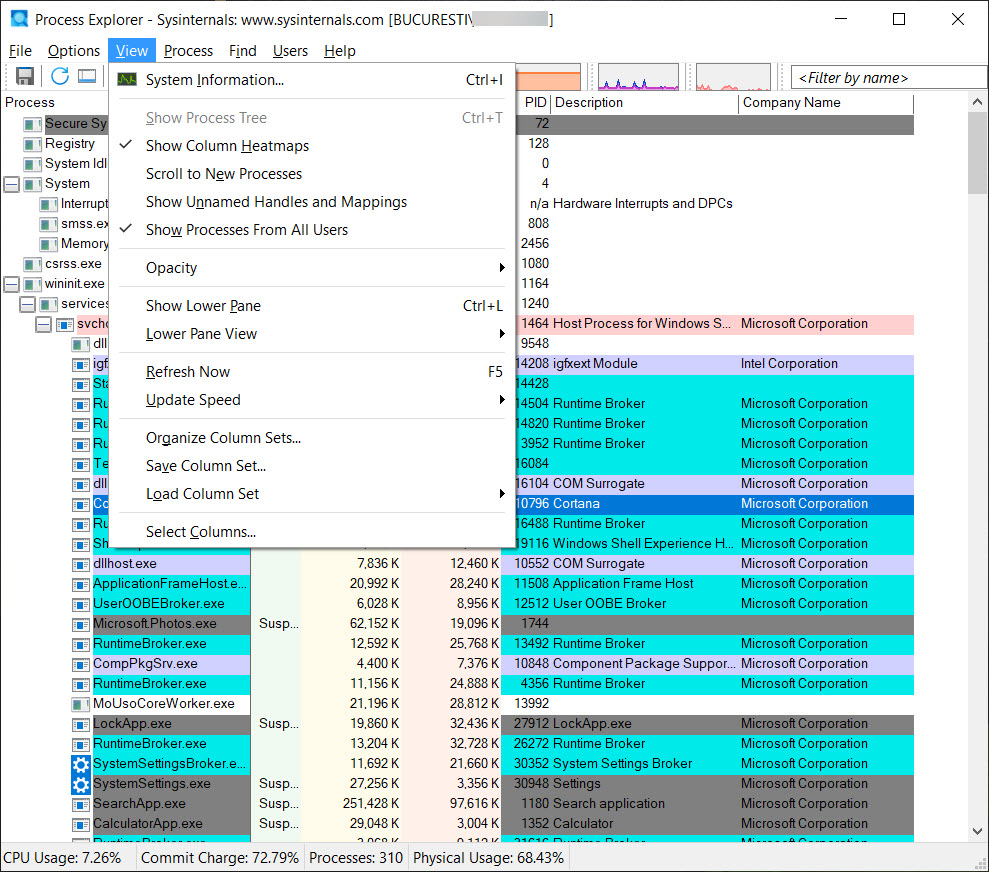Click the icon beside LockApp.exe
The width and height of the screenshot is (989, 872).
(x=81, y=724)
